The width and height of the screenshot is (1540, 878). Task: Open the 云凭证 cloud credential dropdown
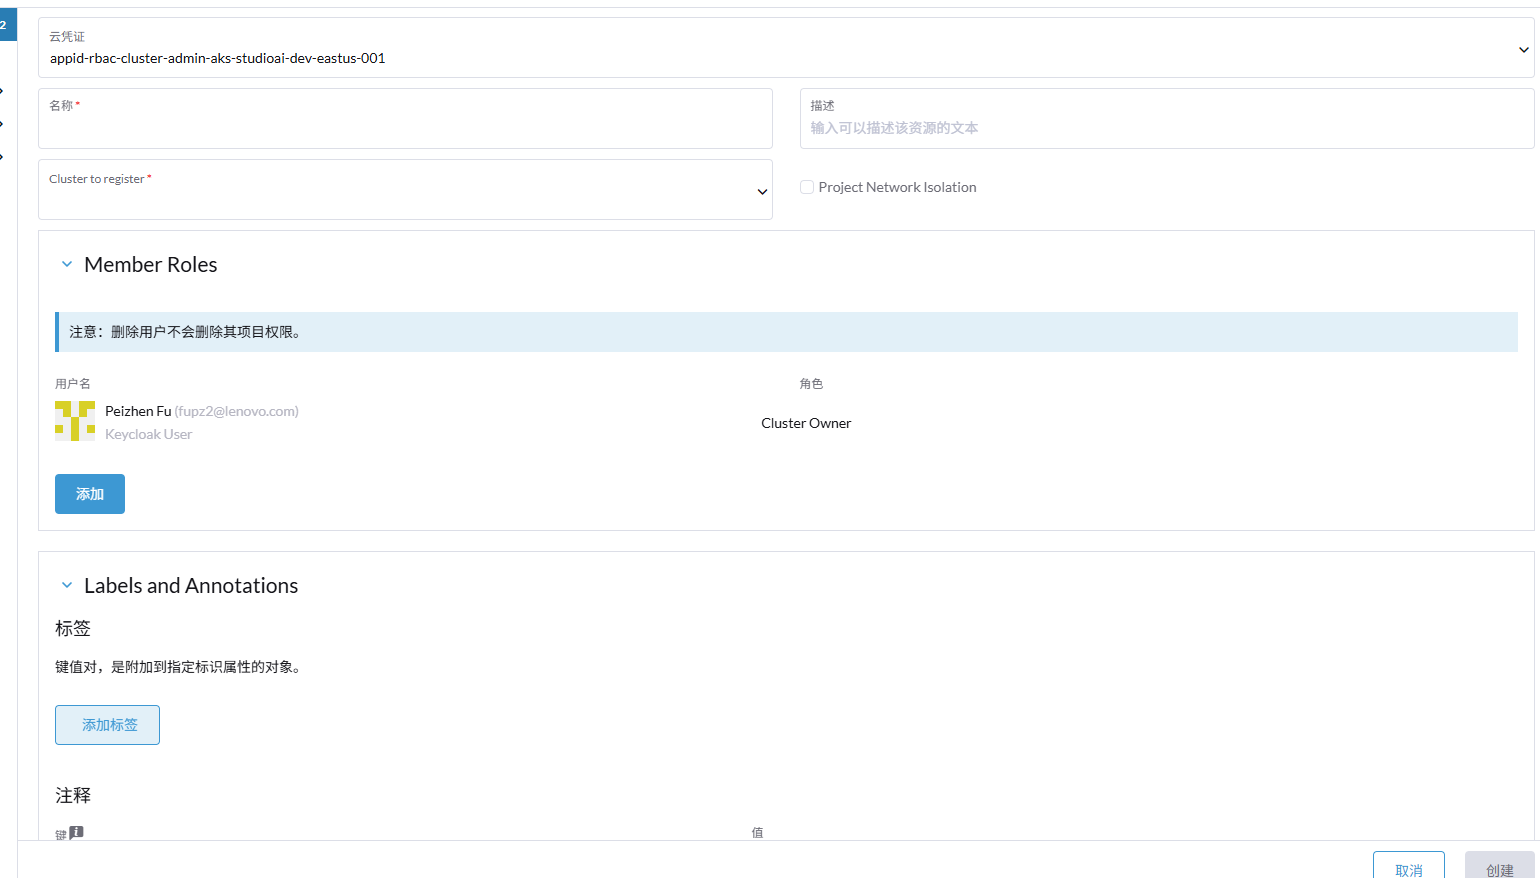785,48
